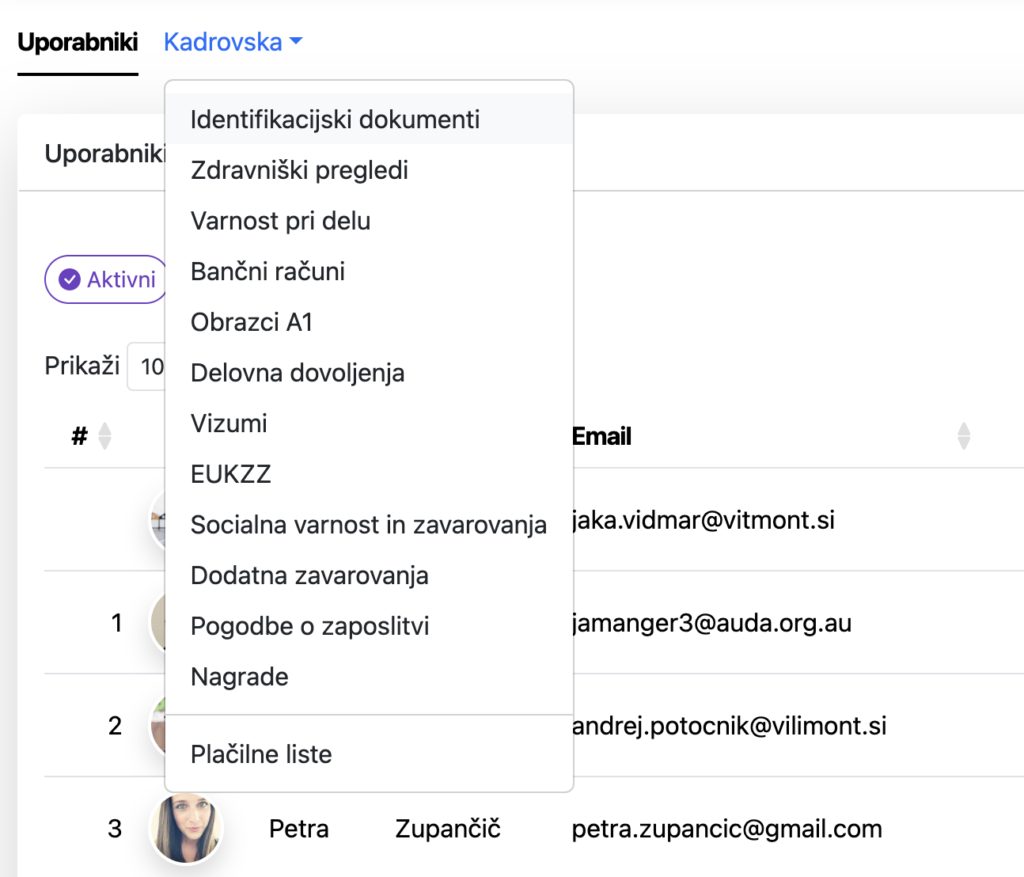
Task: Open the Kadrovska dropdown menu
Action: point(233,42)
